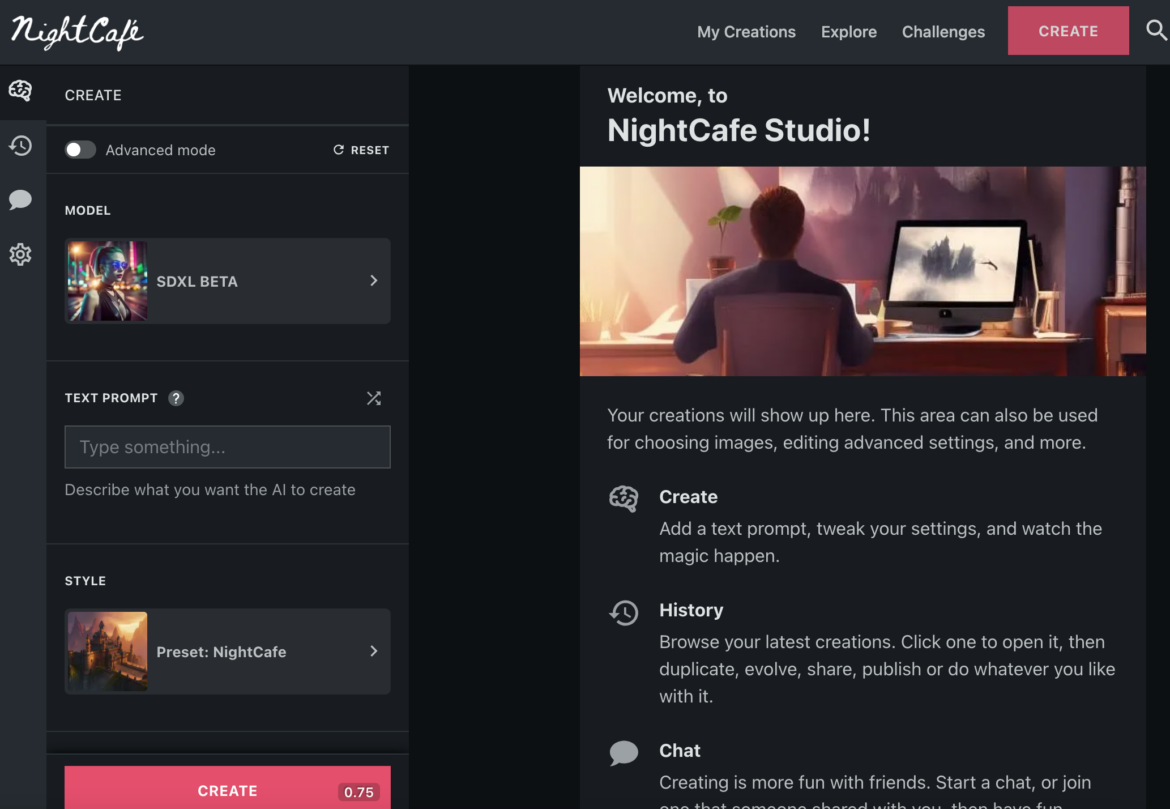Click the Chat bubble icon in welcome panel
This screenshot has width=1170, height=809.
624,753
